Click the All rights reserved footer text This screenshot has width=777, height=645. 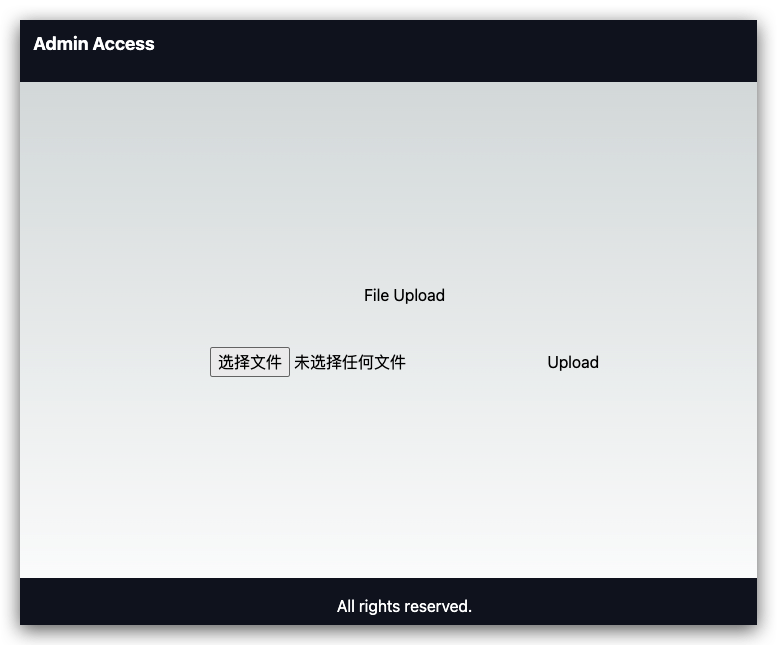pos(404,606)
